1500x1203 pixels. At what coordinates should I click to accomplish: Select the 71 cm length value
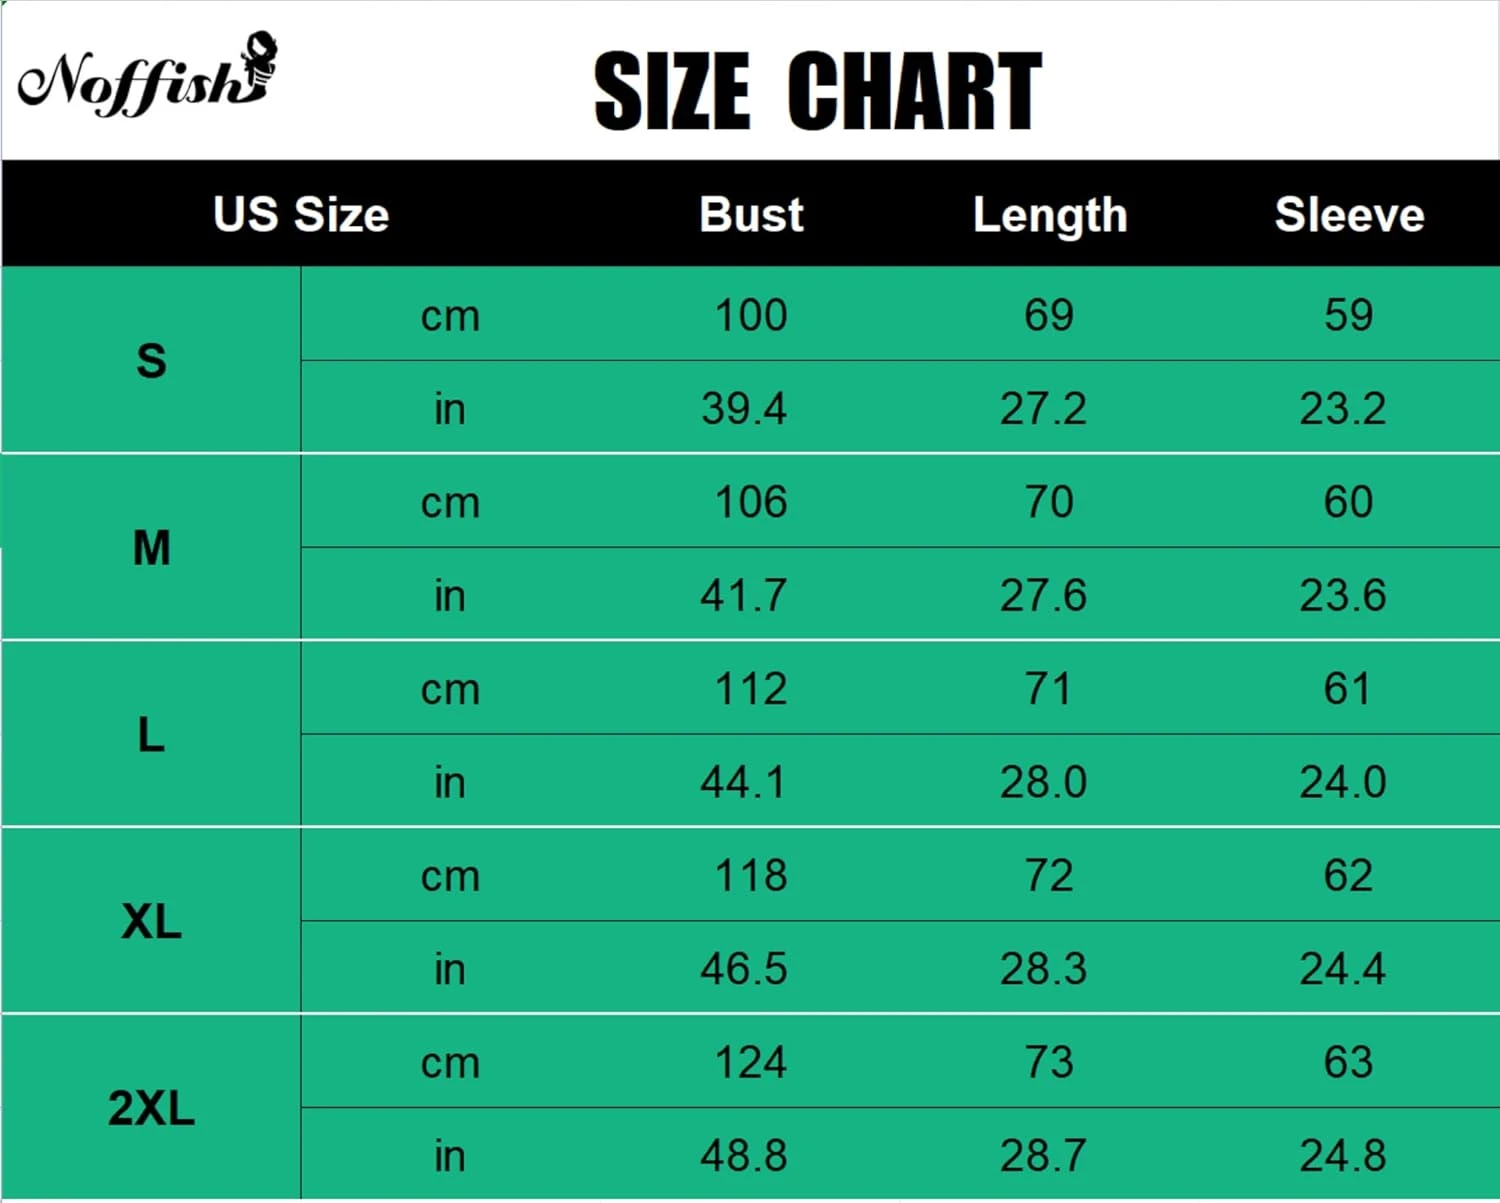coord(1048,689)
